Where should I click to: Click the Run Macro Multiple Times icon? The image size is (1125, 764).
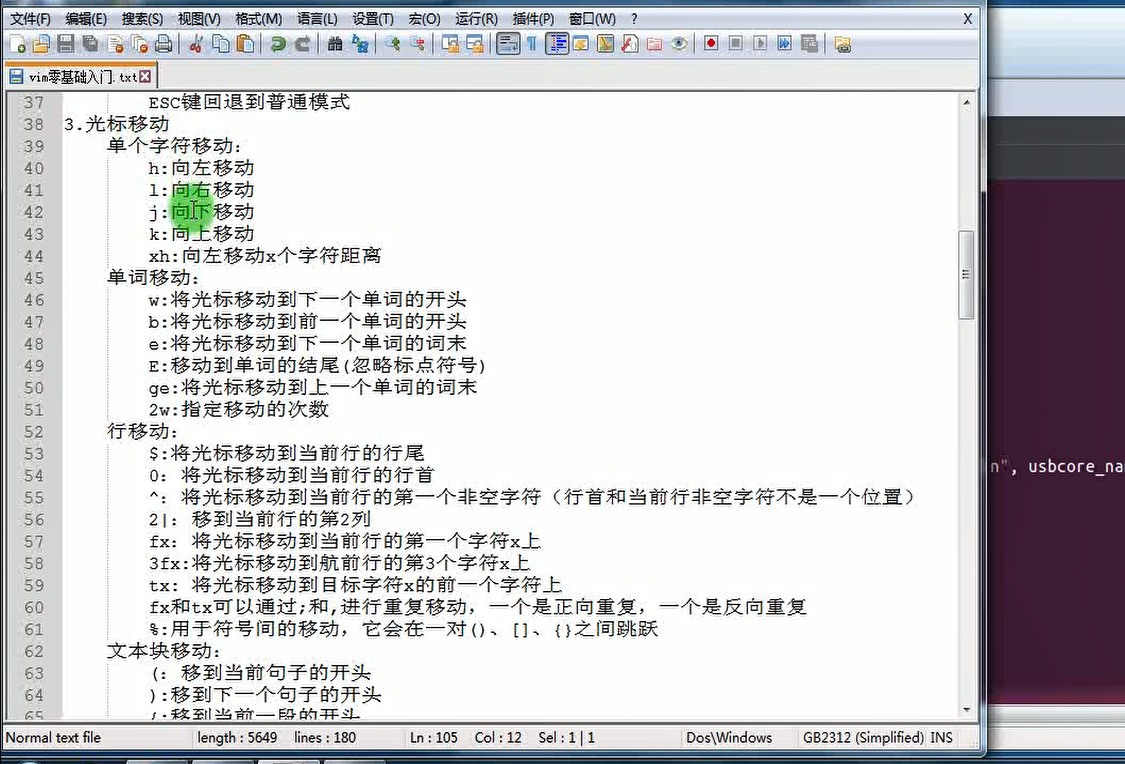784,44
